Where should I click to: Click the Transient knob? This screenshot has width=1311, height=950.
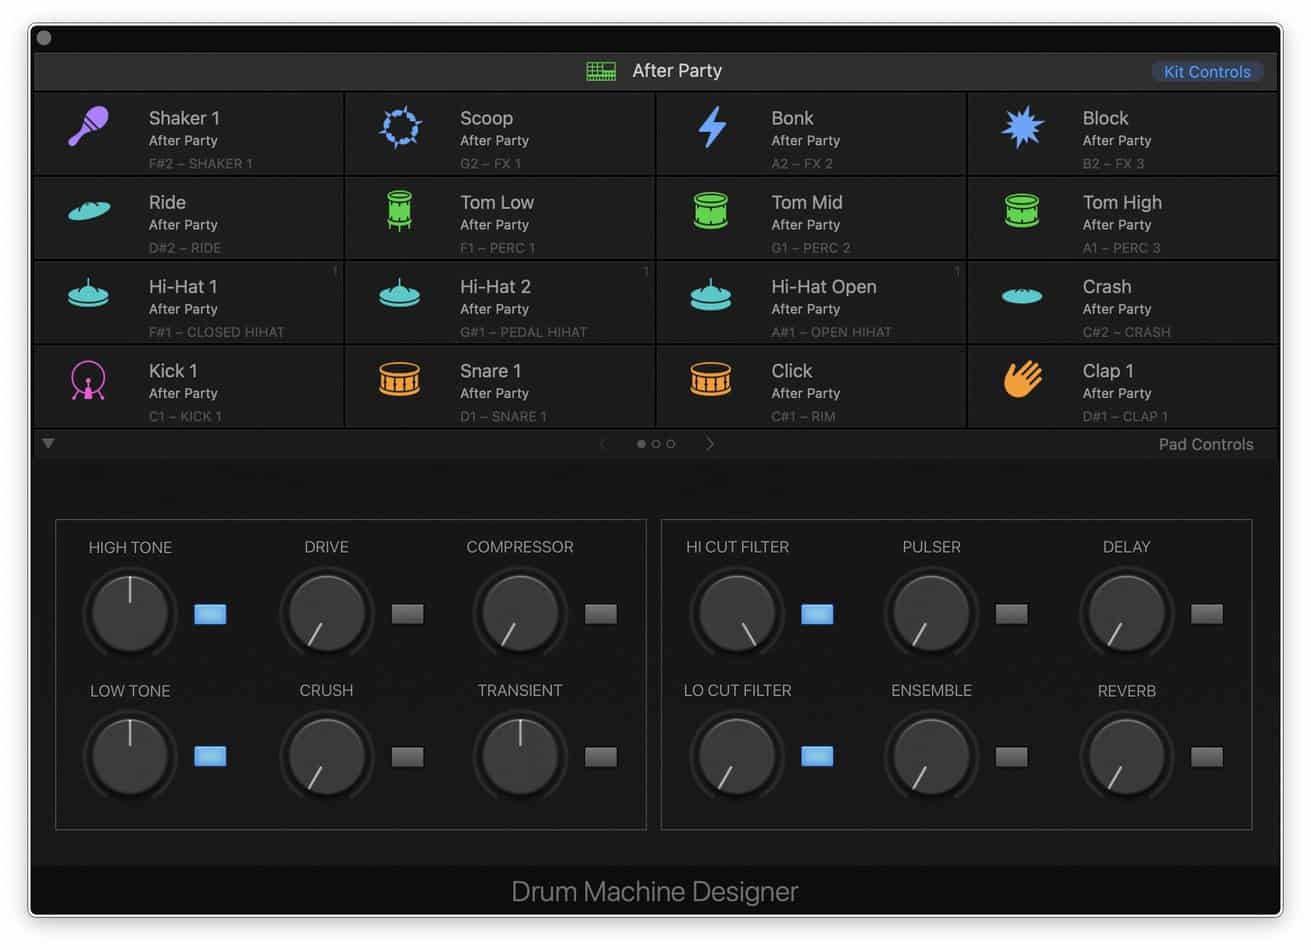point(520,756)
